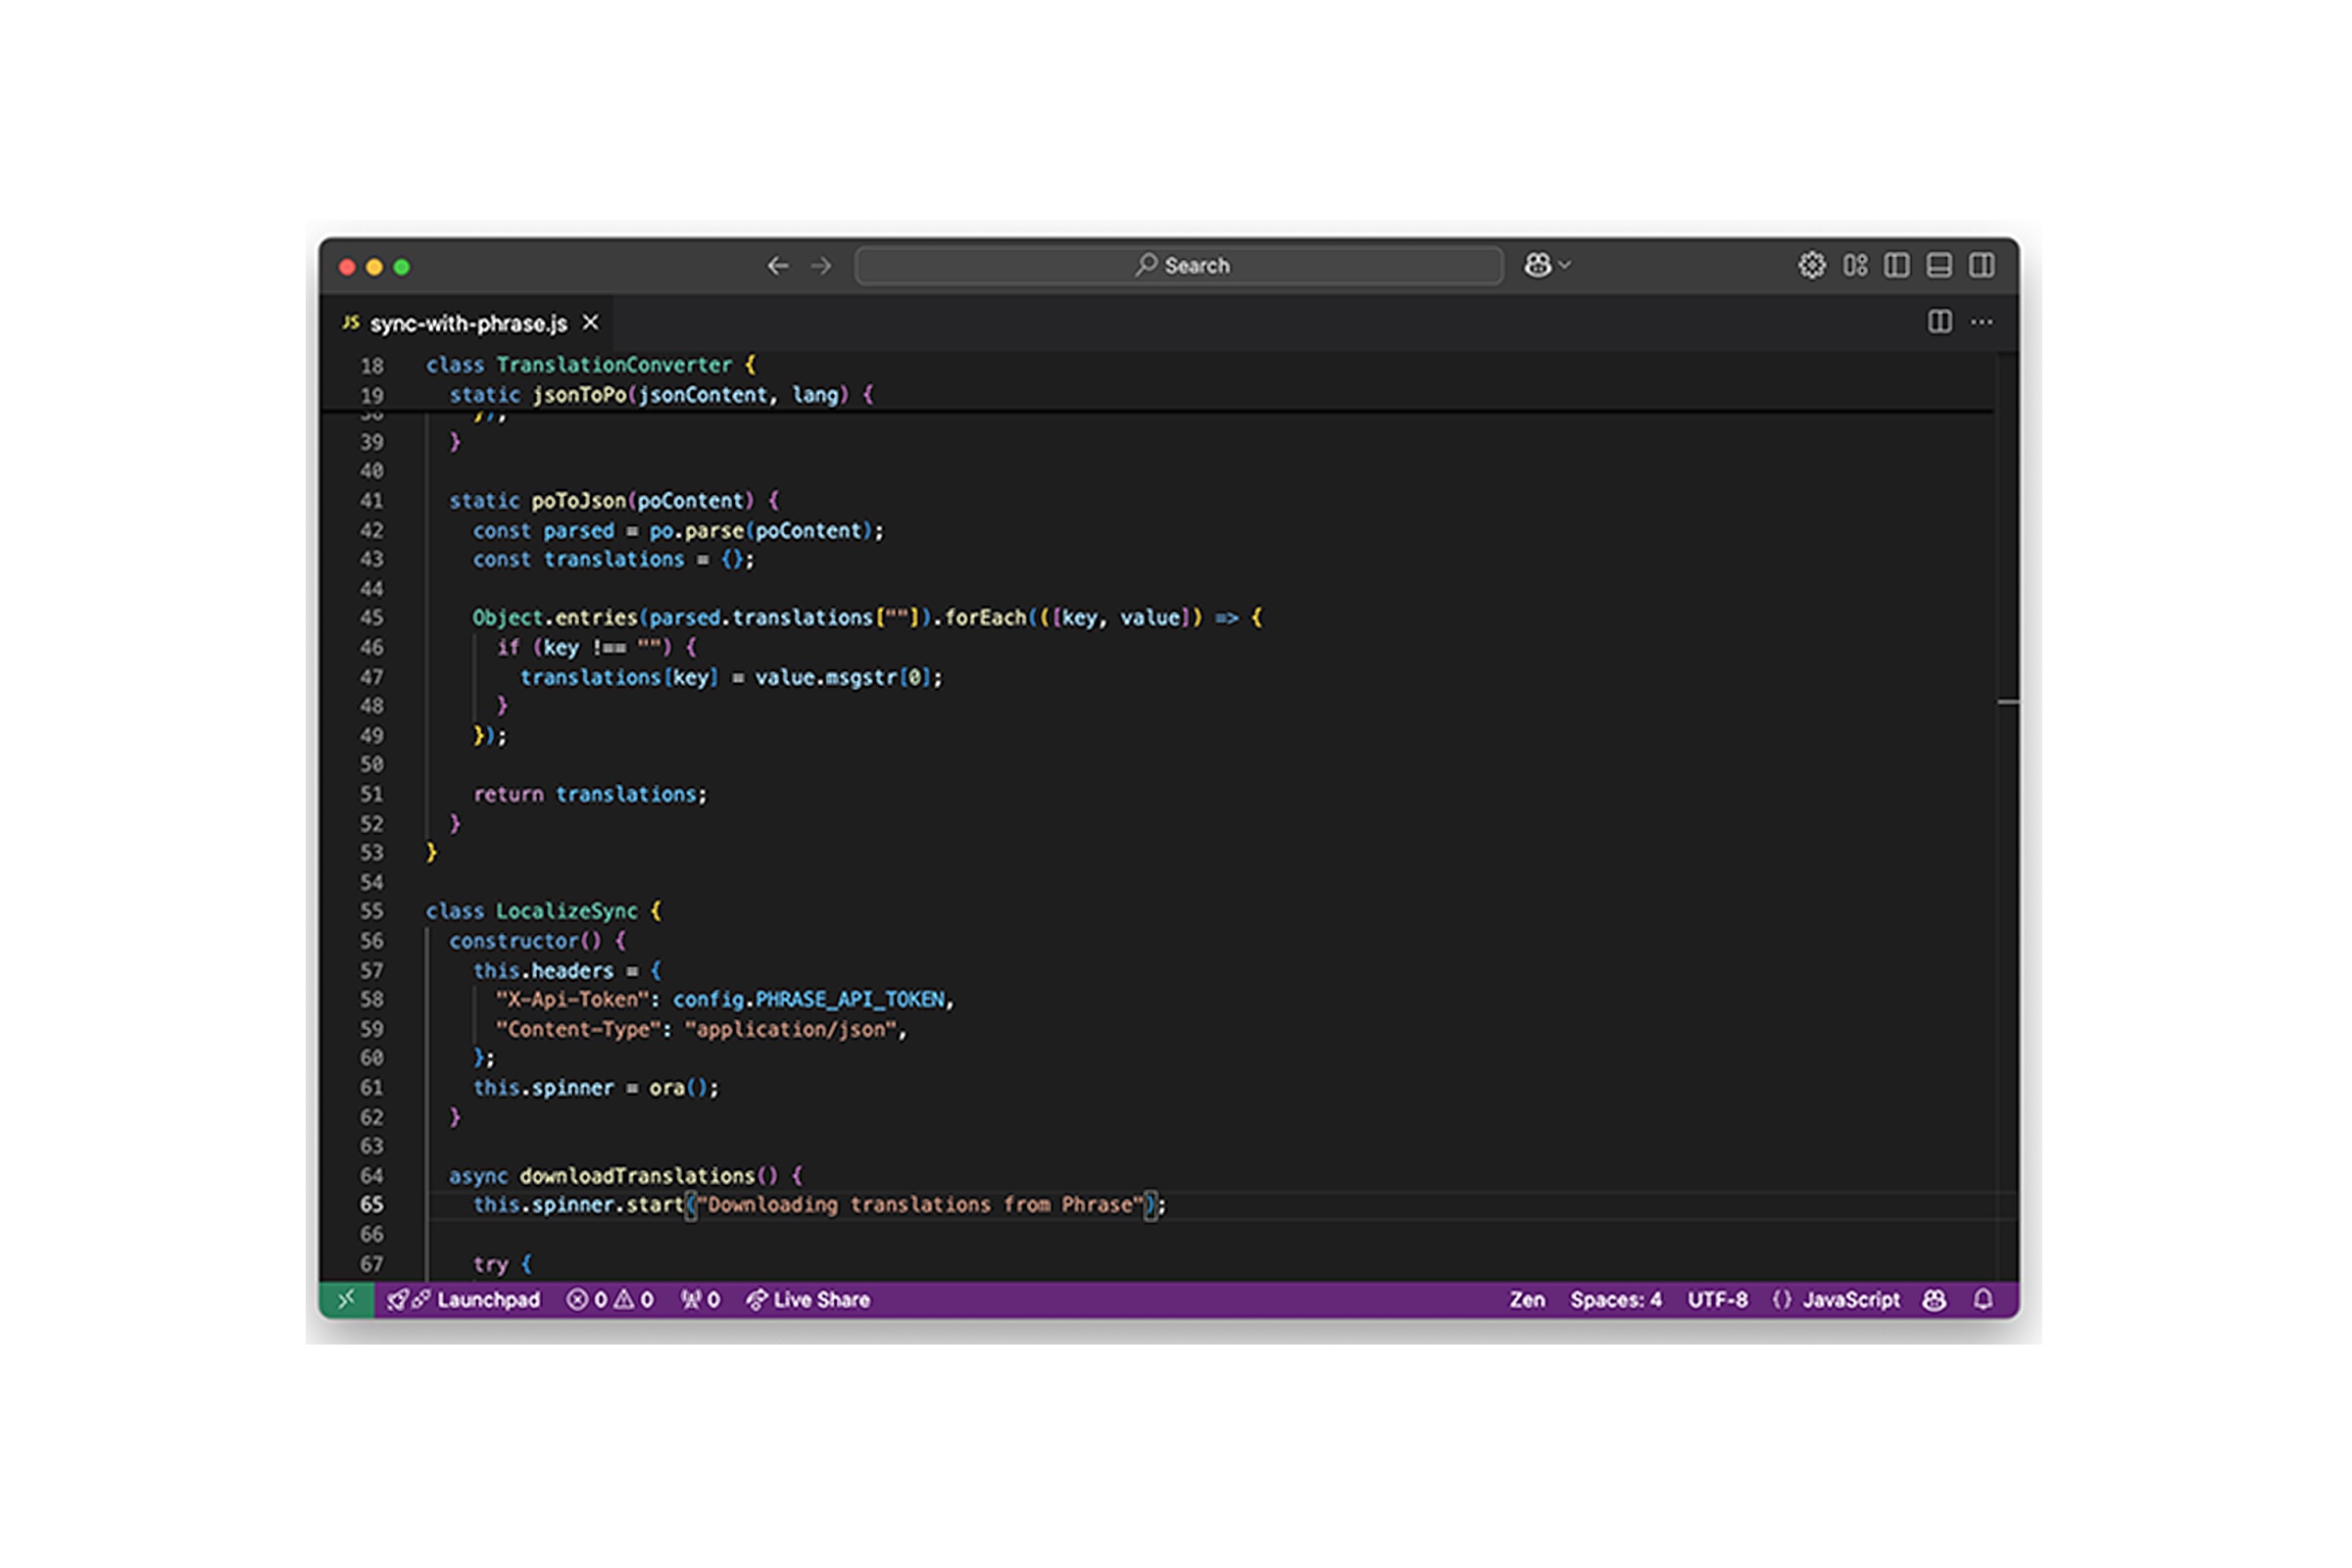Open remote window from green status icon

pos(346,1299)
